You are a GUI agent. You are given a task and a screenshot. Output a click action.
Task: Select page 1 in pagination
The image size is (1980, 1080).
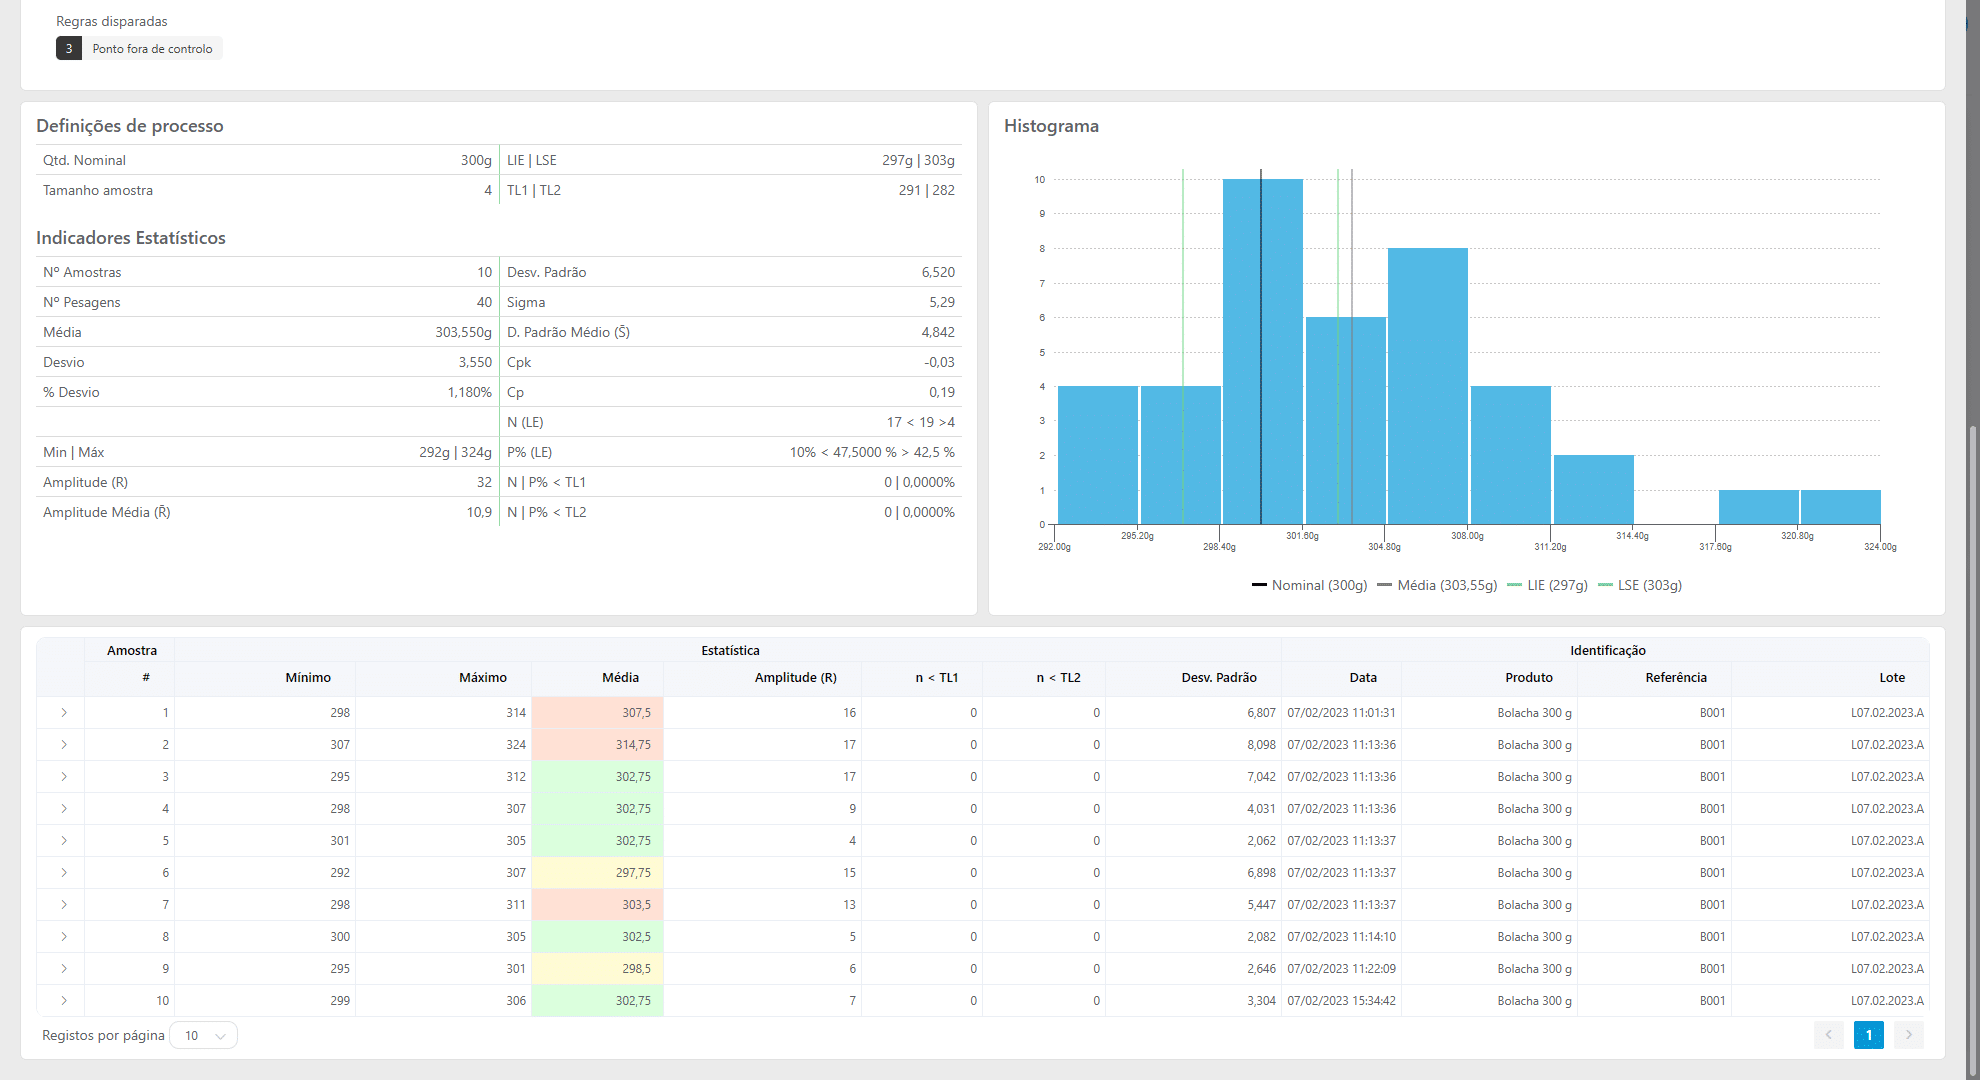coord(1868,1035)
